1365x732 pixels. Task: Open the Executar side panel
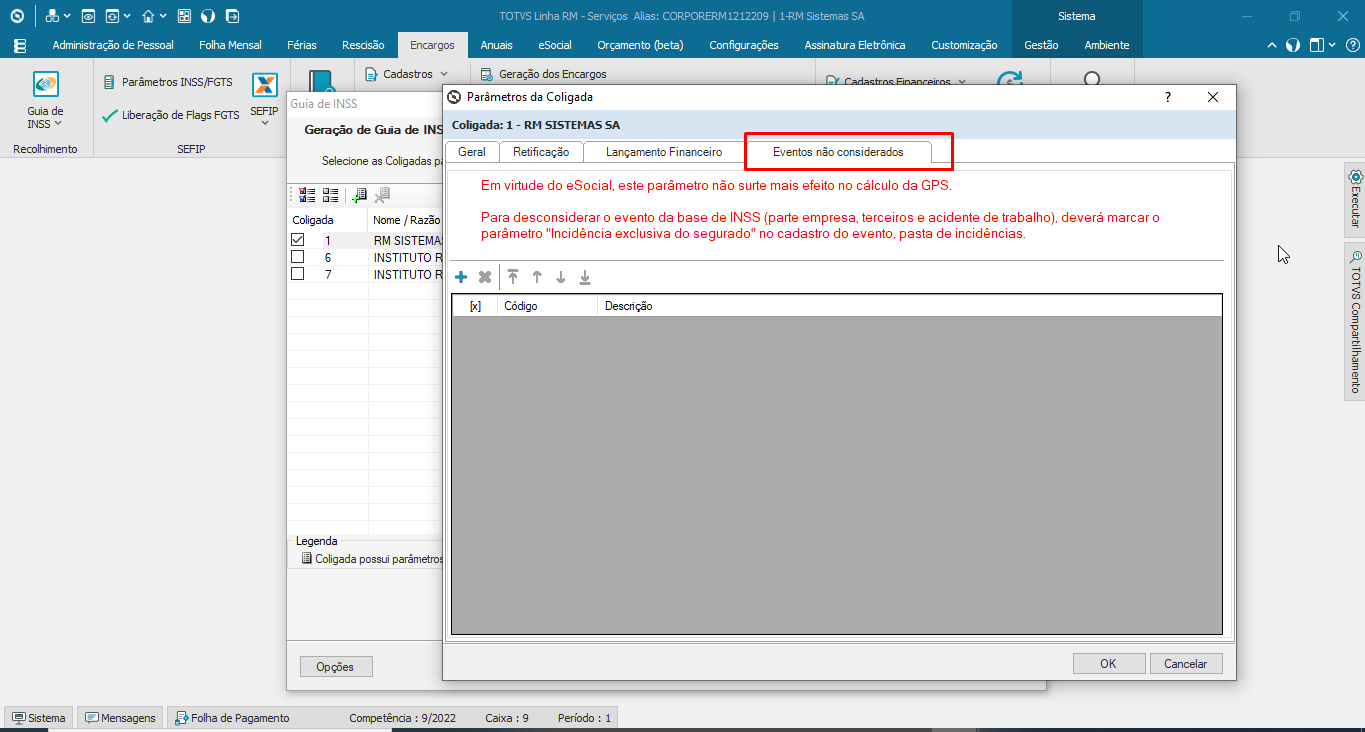click(x=1355, y=198)
